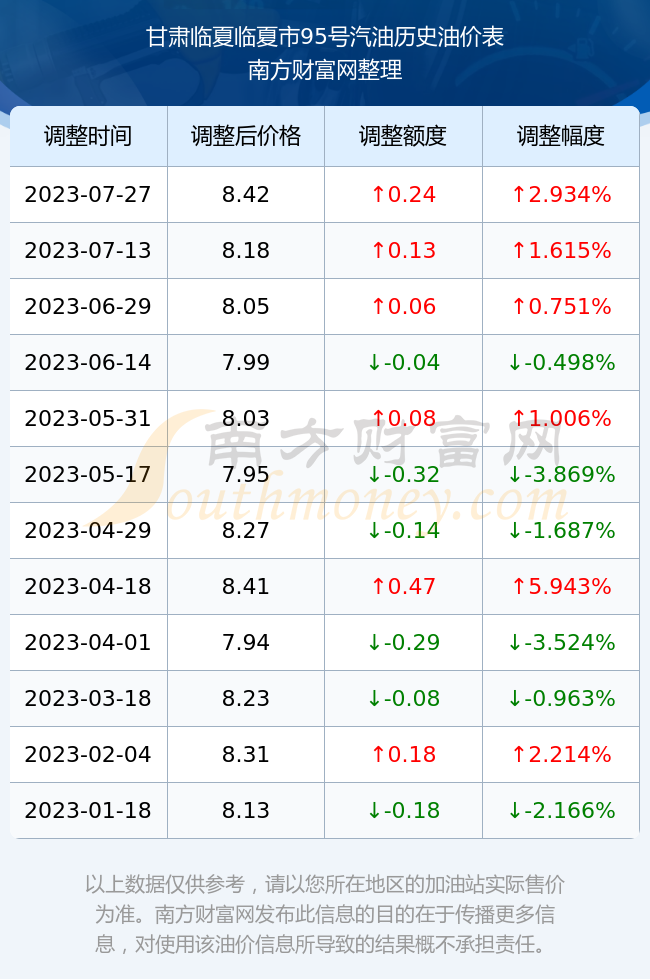Select the ↑0.24 adjustment value
650x980 pixels.
pos(403,194)
